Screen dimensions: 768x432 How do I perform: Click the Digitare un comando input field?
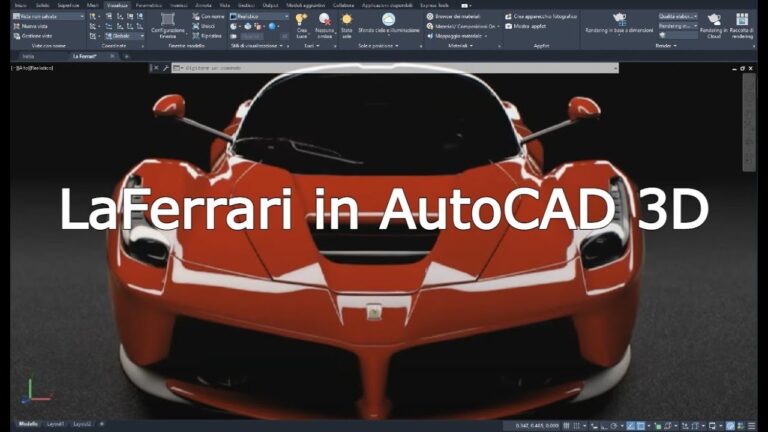pos(395,68)
